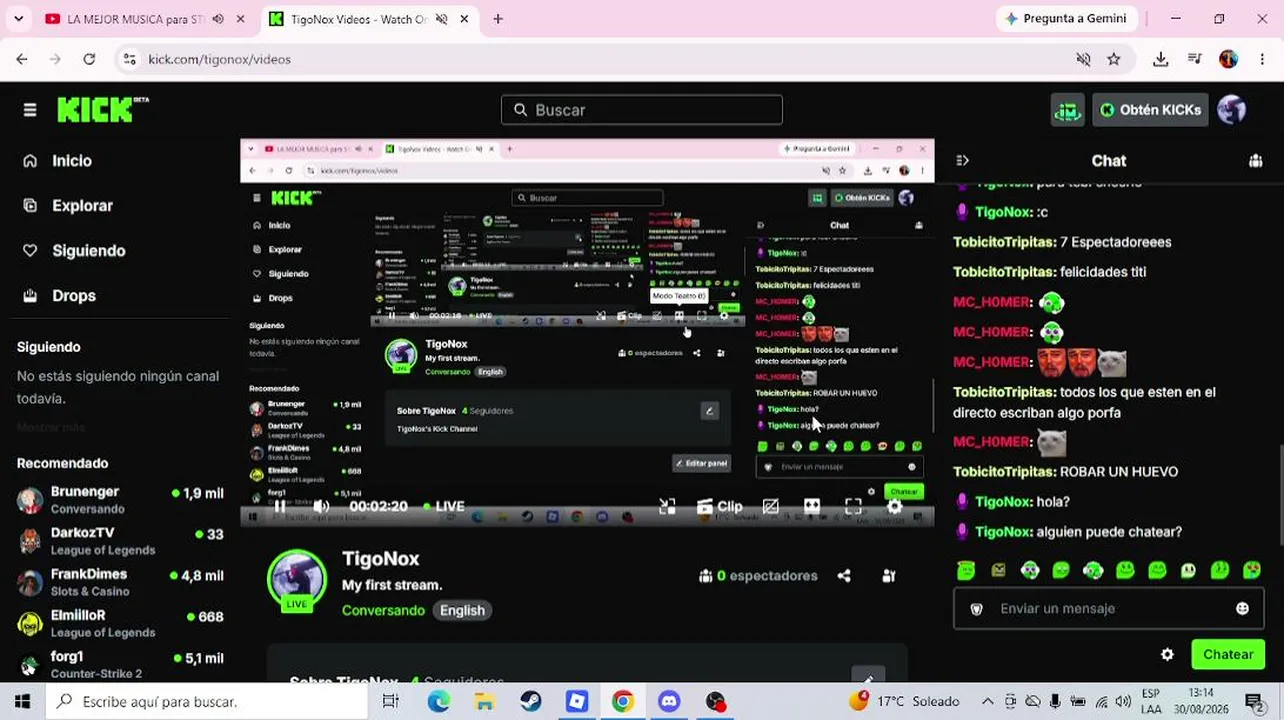Open the video player settings gear

[x=895, y=506]
